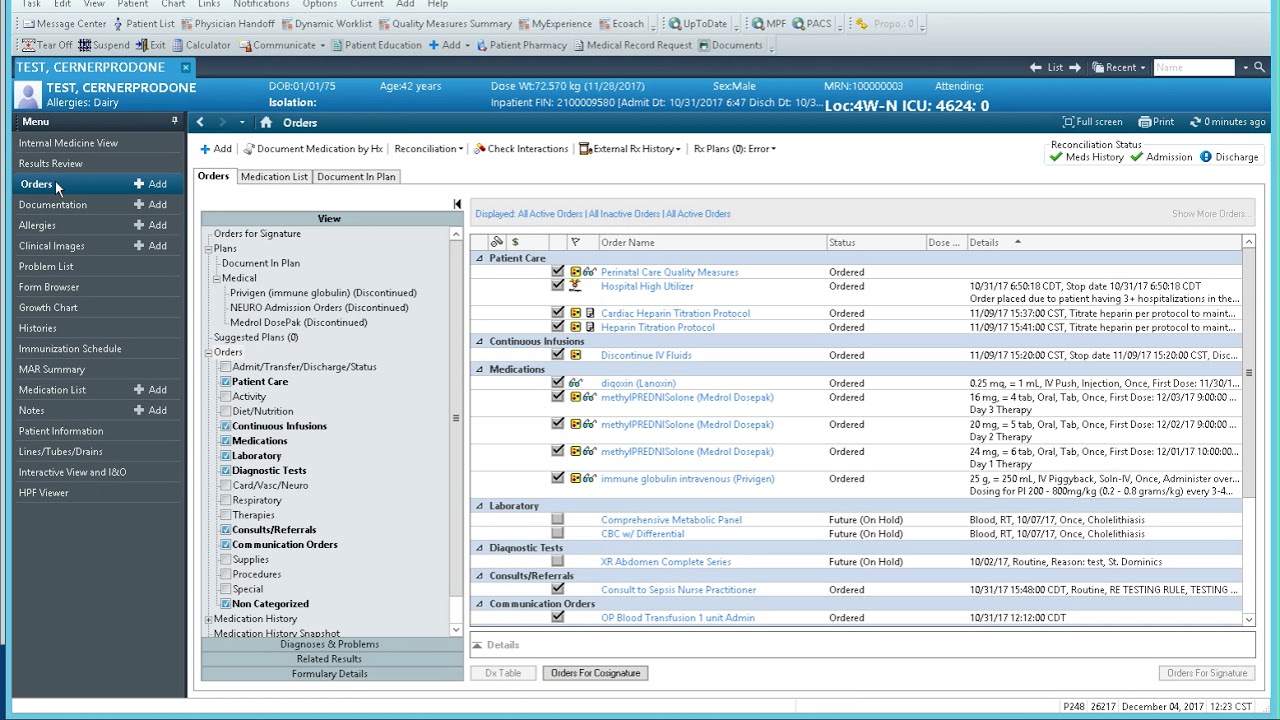Pin the Menu panel

(174, 121)
